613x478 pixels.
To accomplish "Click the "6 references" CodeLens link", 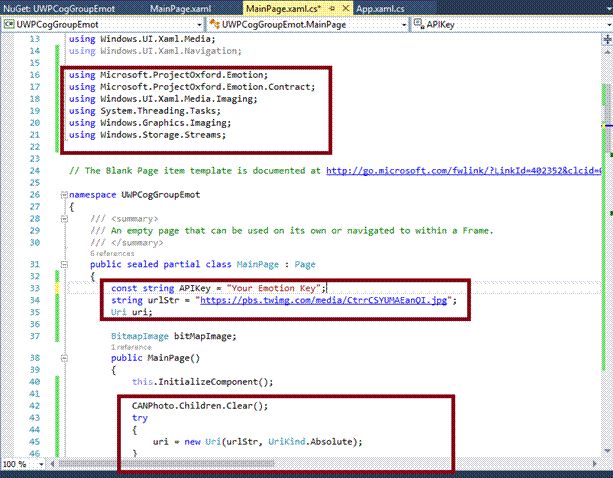I will click(x=112, y=254).
